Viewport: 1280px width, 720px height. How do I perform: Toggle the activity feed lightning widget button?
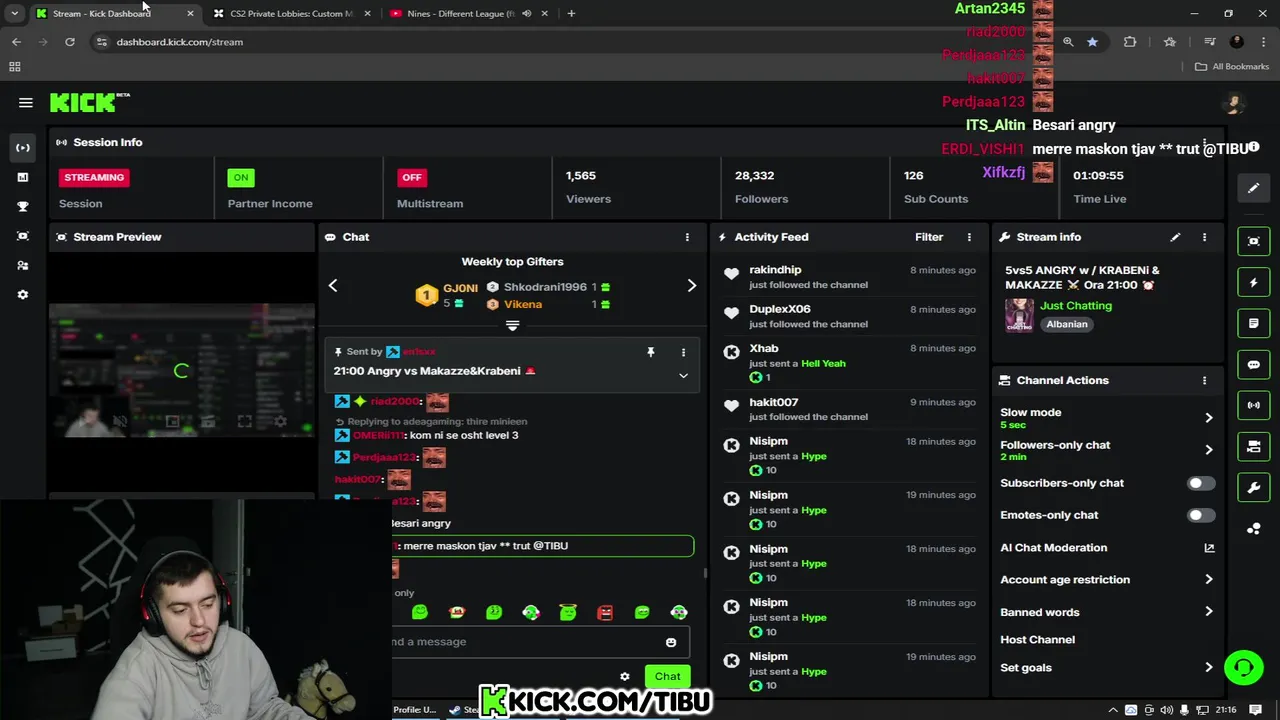coord(1254,283)
